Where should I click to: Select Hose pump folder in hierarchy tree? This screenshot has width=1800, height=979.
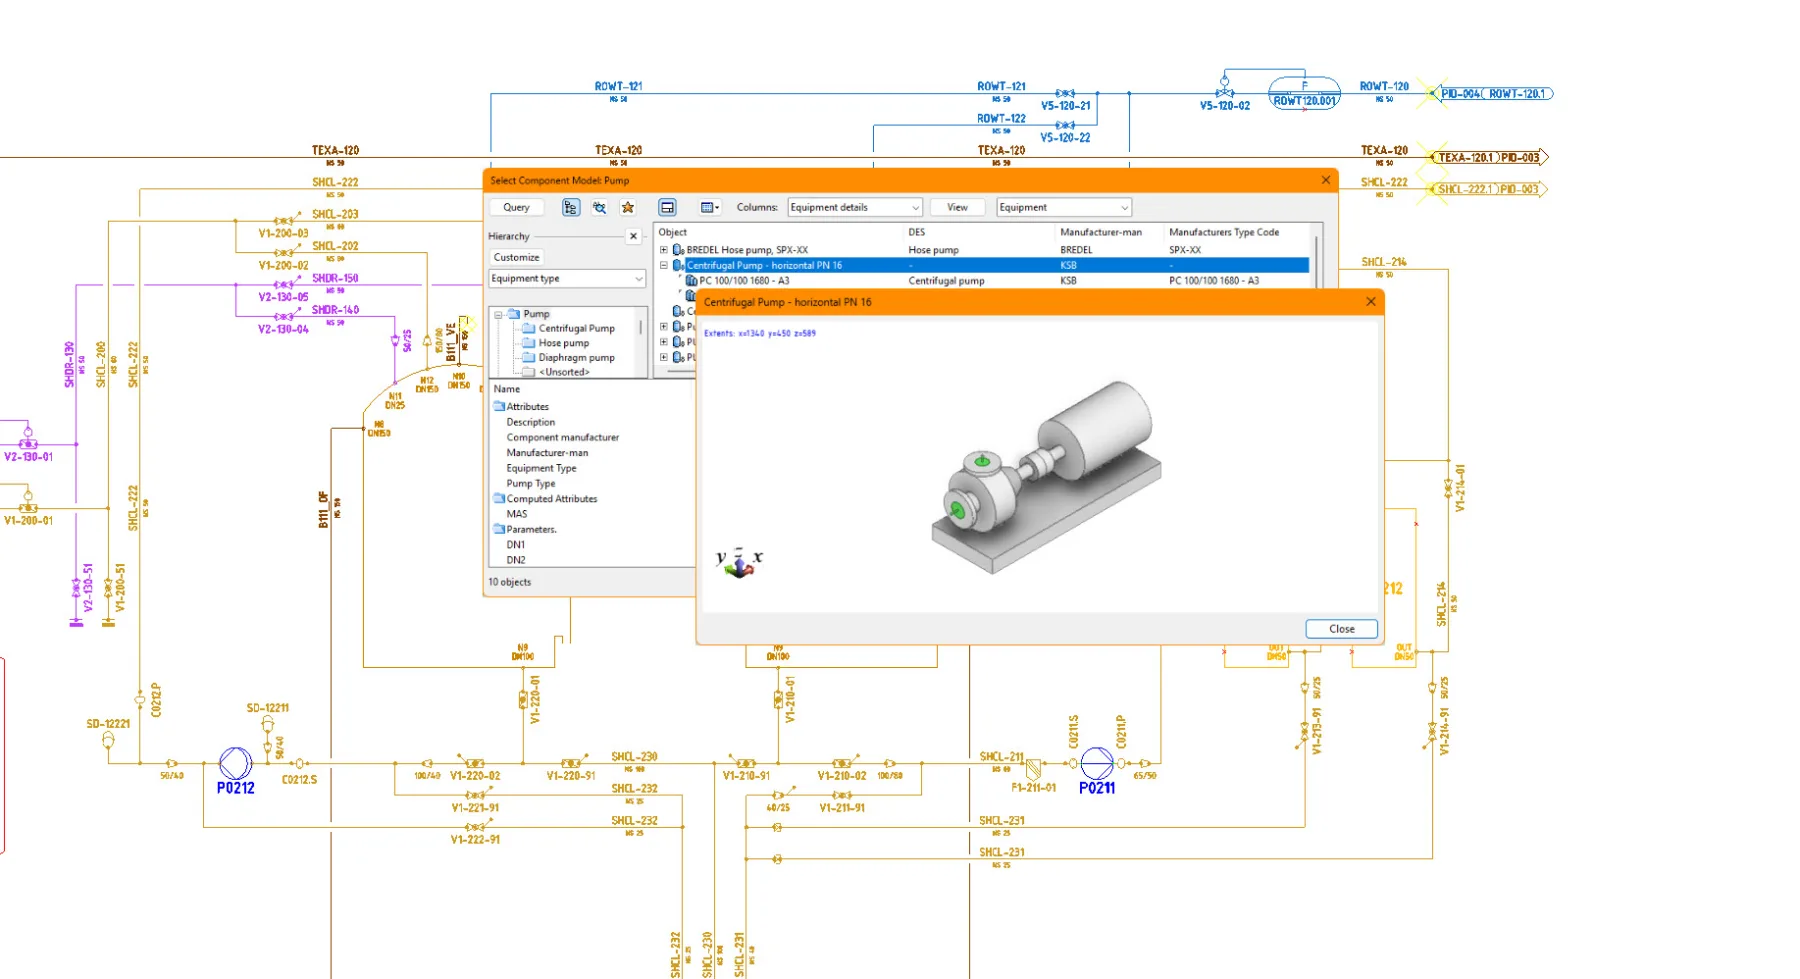tap(563, 343)
